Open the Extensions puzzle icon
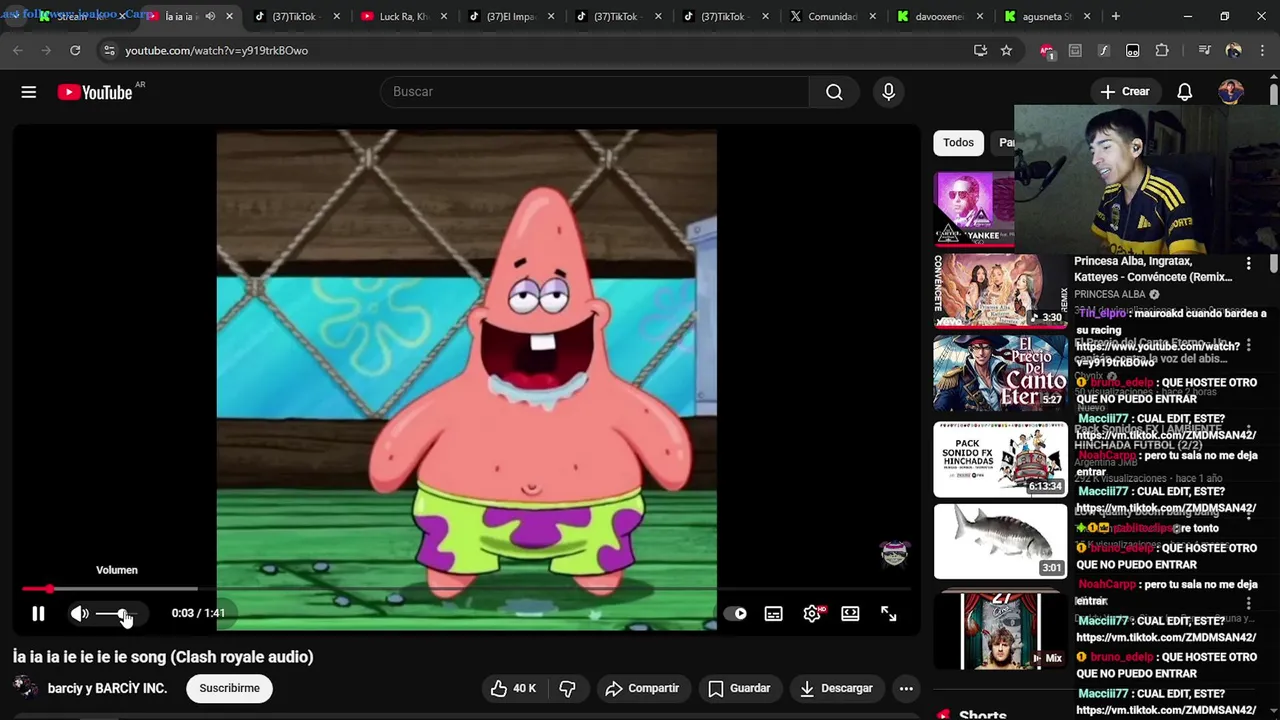Screen dimensions: 1280x720 pyautogui.click(x=1162, y=50)
